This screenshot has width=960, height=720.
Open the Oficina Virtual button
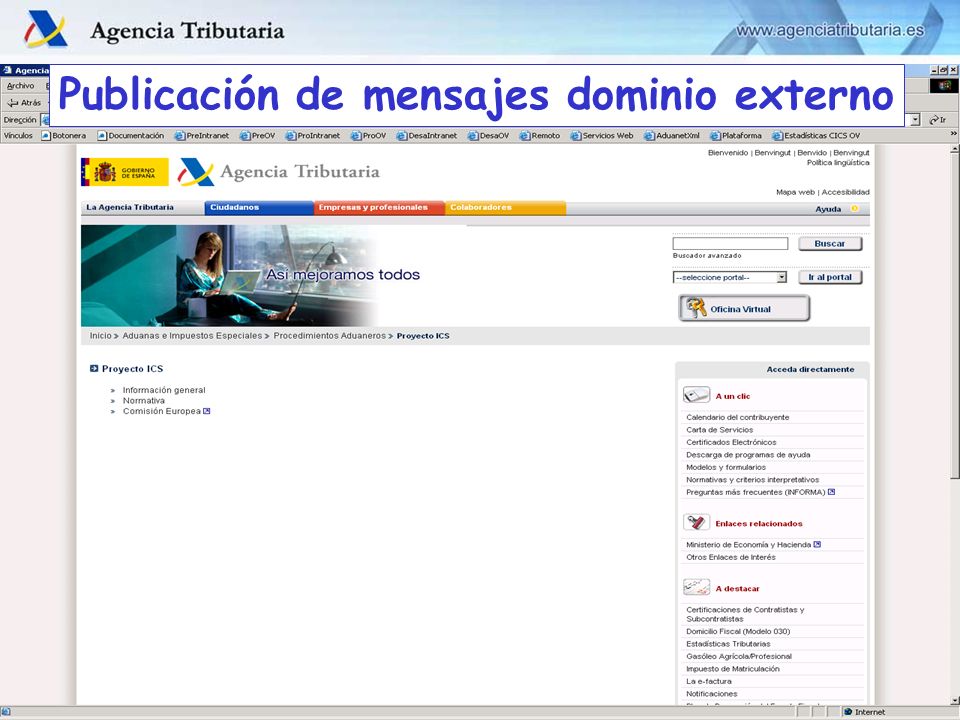[x=744, y=309]
